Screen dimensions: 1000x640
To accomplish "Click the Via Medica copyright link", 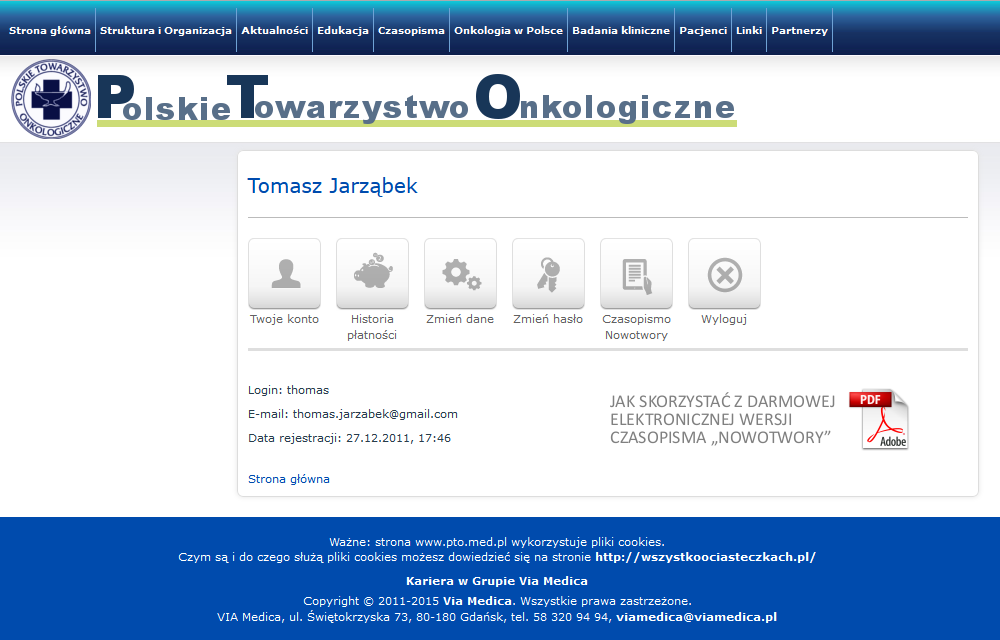I will [477, 600].
